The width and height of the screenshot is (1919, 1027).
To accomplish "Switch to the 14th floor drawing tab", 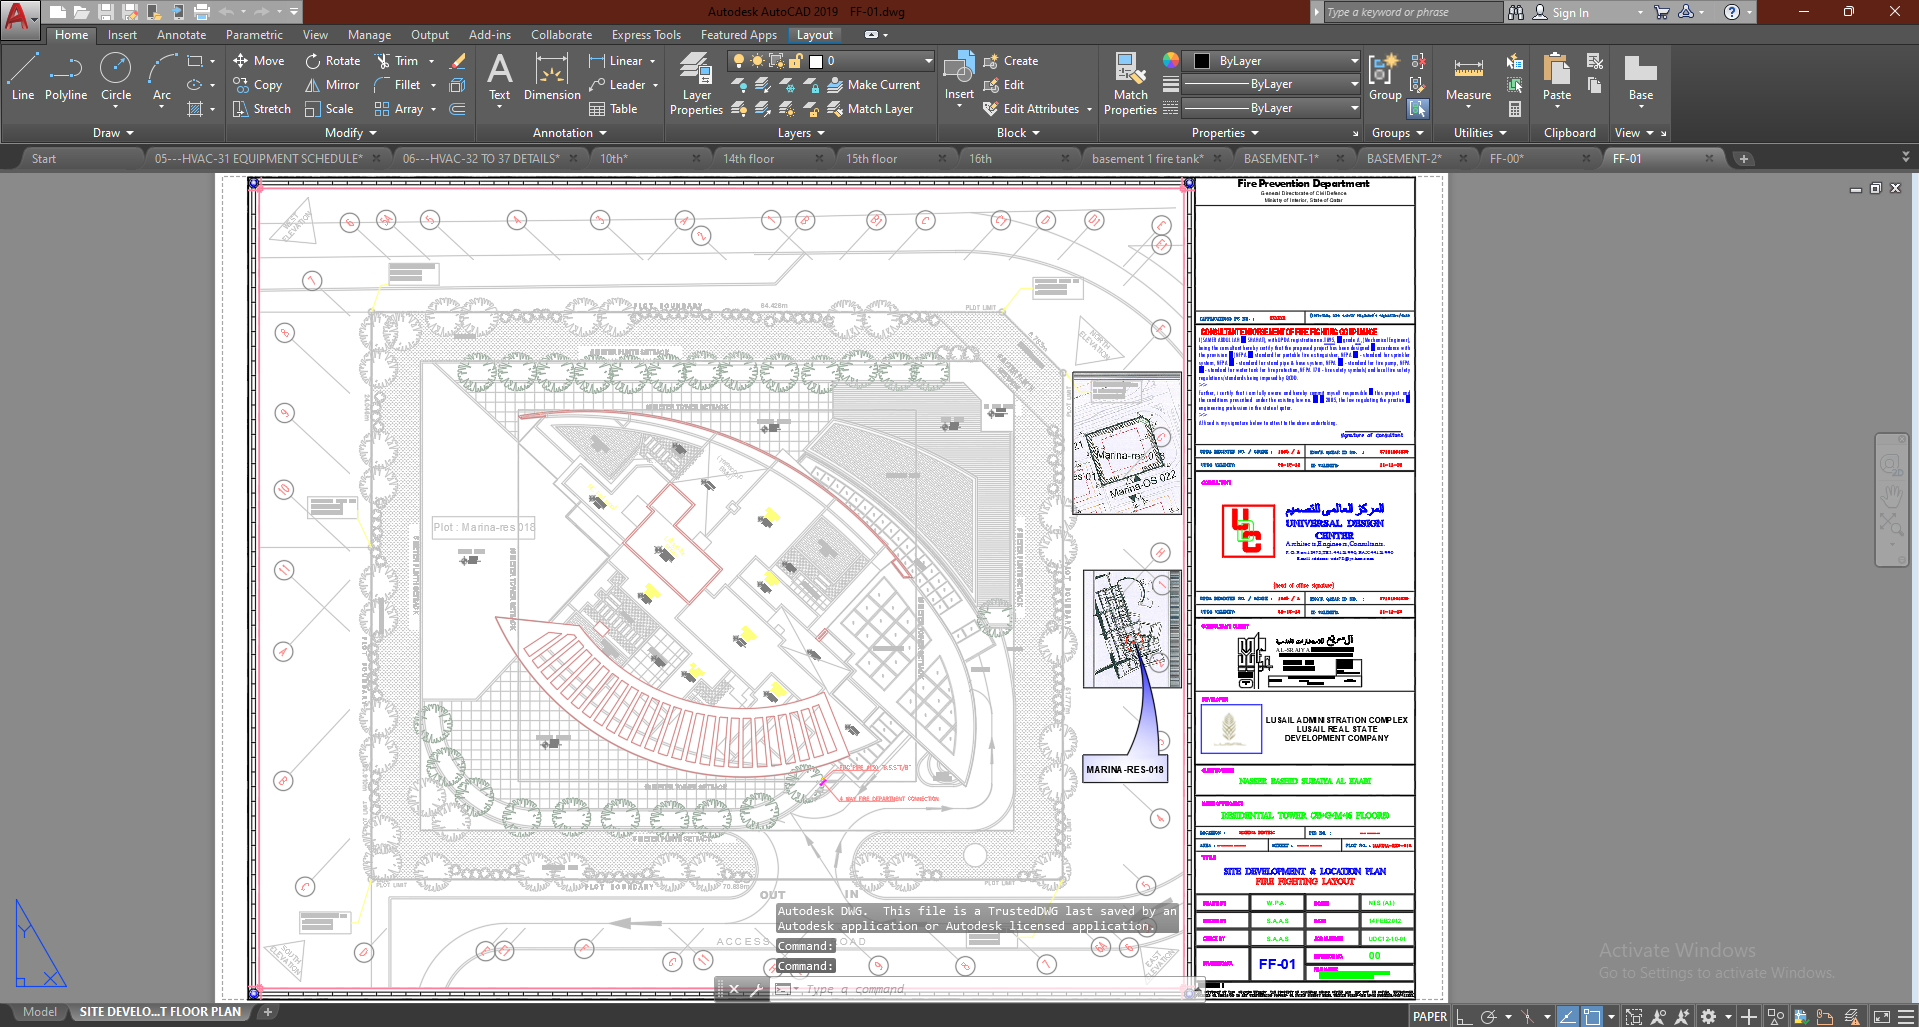I will click(749, 159).
